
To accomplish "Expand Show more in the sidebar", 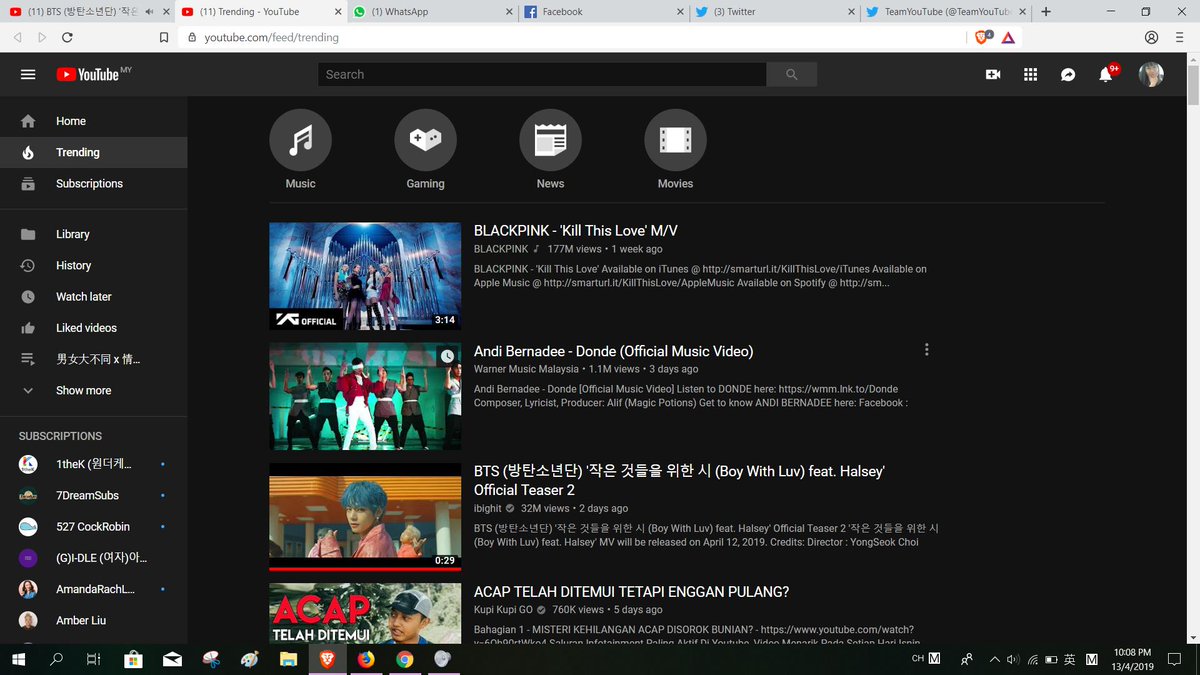I will (93, 390).
